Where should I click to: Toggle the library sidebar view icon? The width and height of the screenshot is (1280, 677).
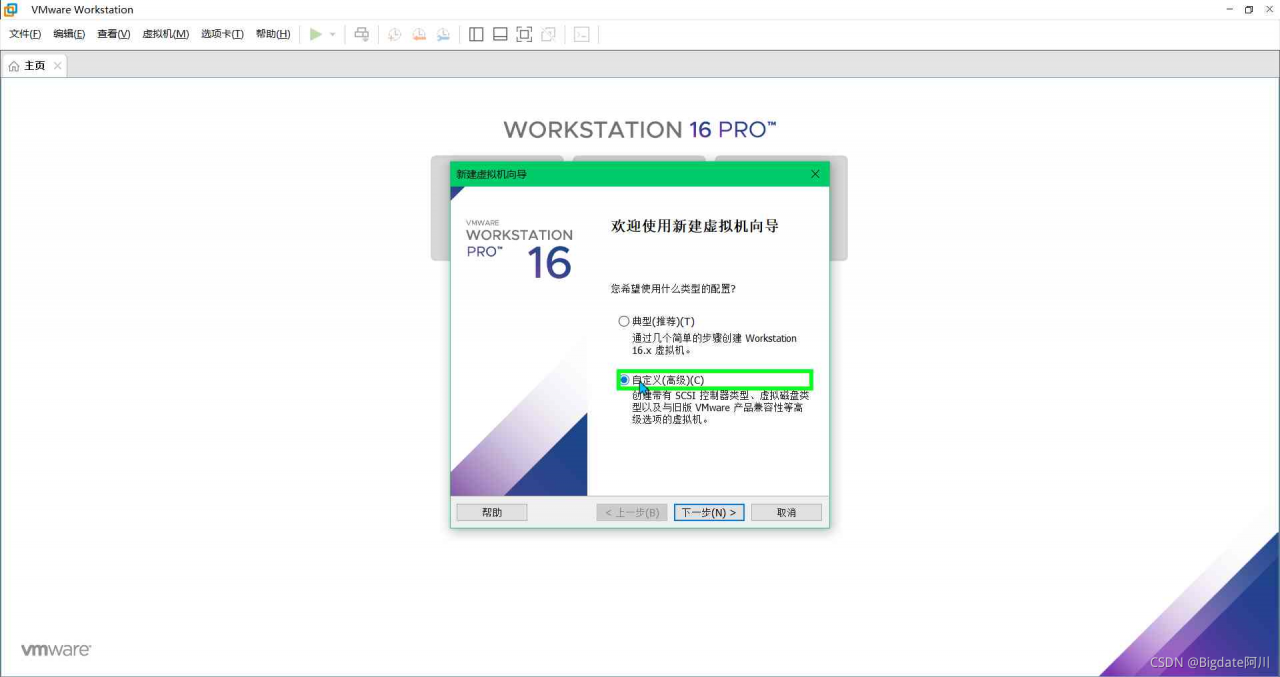coord(476,34)
